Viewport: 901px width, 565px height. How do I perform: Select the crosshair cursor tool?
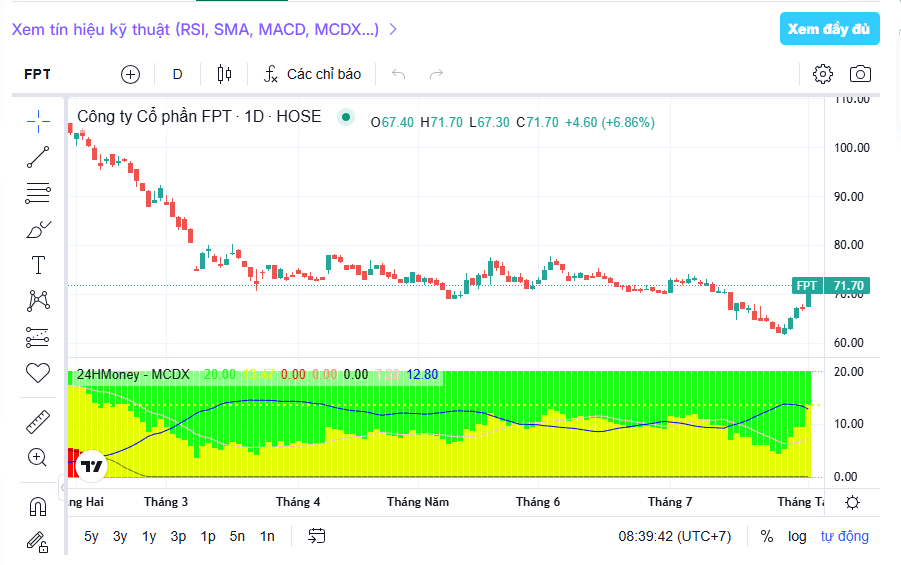(x=38, y=121)
